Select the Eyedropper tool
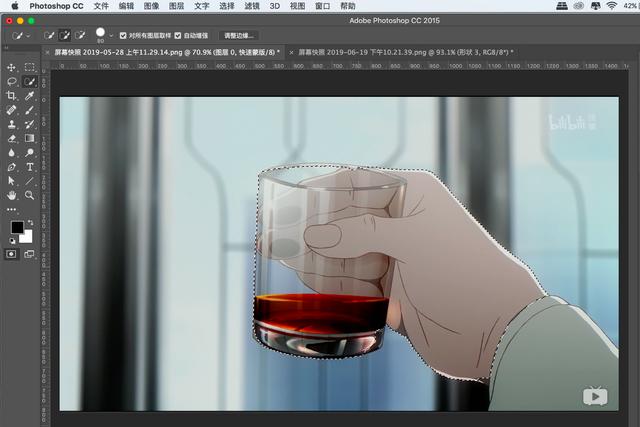 click(x=29, y=96)
